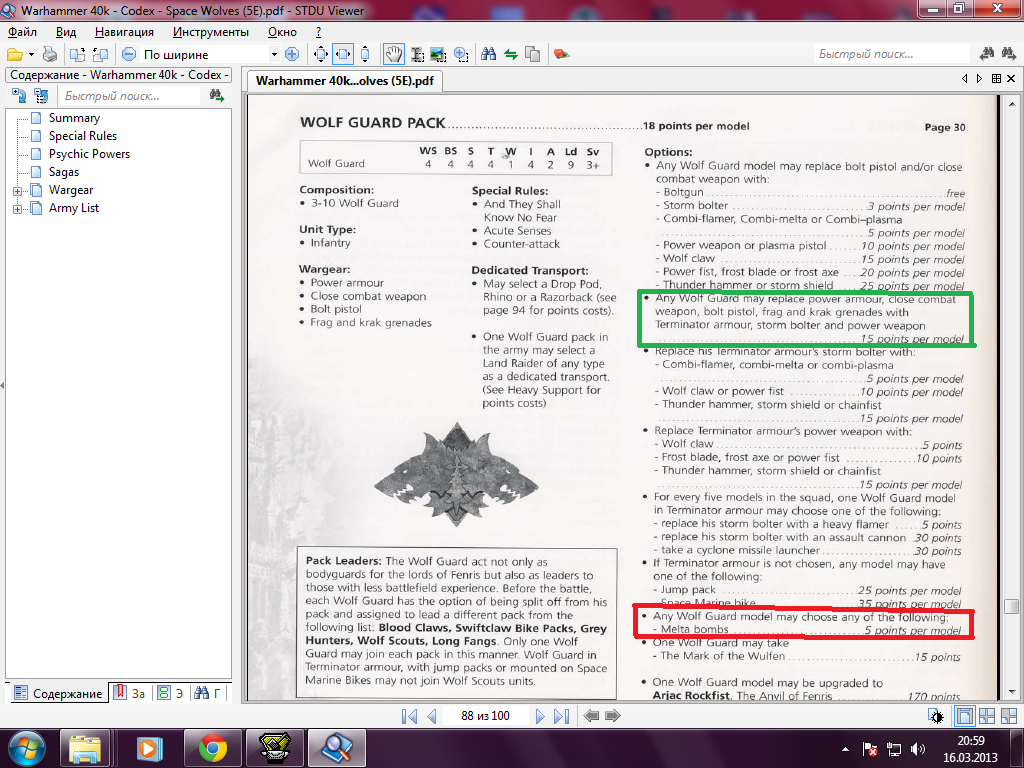The height and width of the screenshot is (768, 1024).
Task: Go to the last page
Action: click(561, 716)
